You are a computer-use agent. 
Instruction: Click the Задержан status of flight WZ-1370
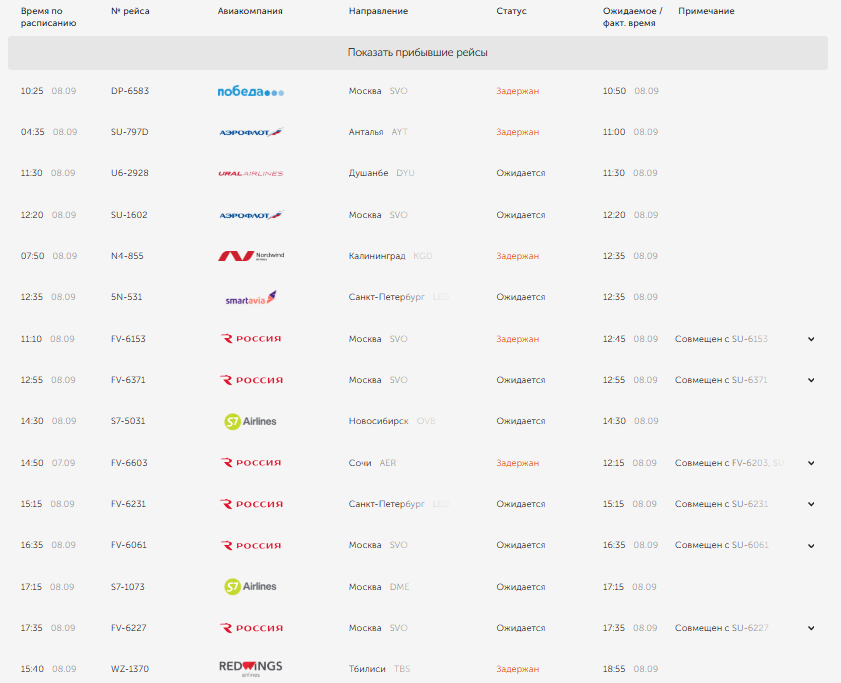coord(517,669)
